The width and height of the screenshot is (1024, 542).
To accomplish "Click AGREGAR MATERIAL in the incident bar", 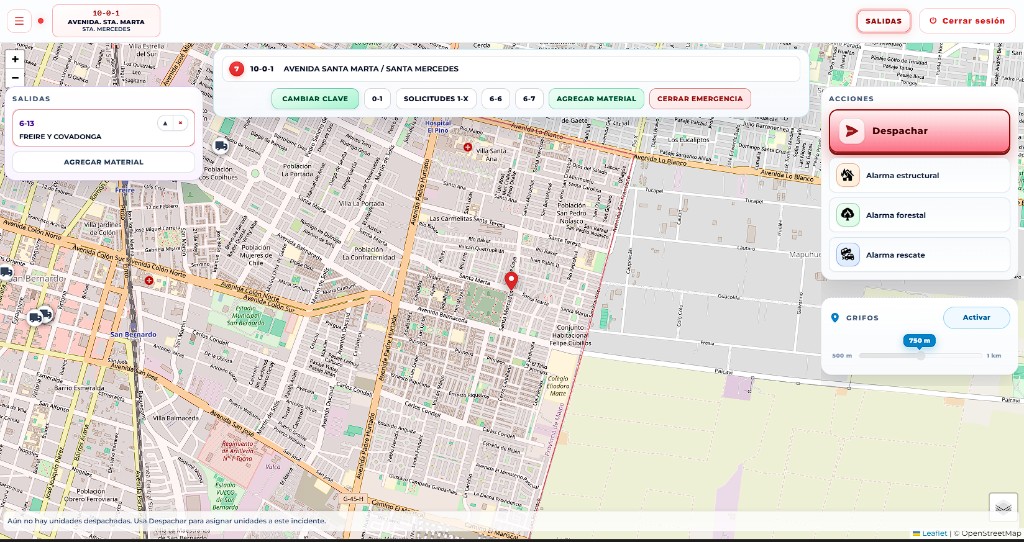I will (596, 99).
